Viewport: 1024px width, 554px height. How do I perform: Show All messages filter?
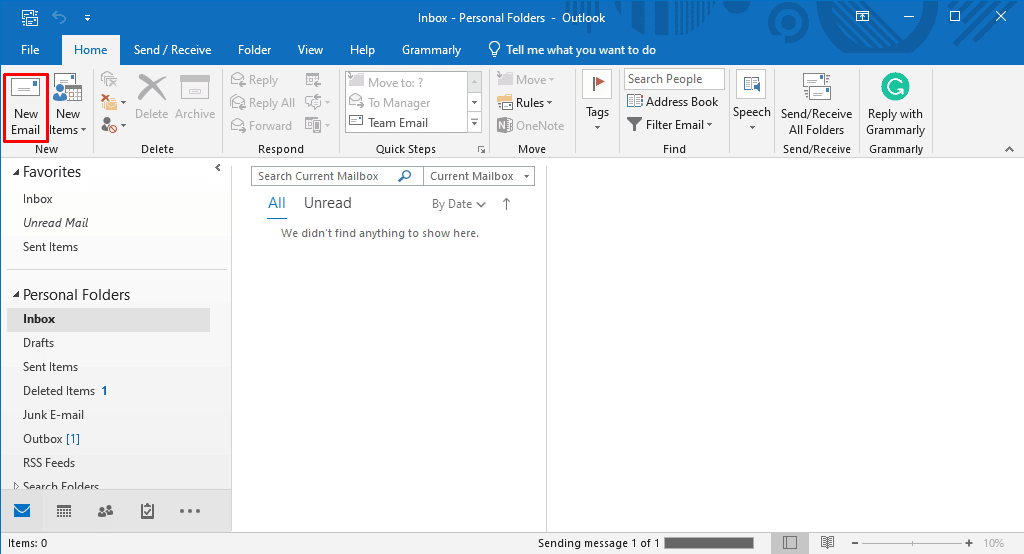coord(277,203)
